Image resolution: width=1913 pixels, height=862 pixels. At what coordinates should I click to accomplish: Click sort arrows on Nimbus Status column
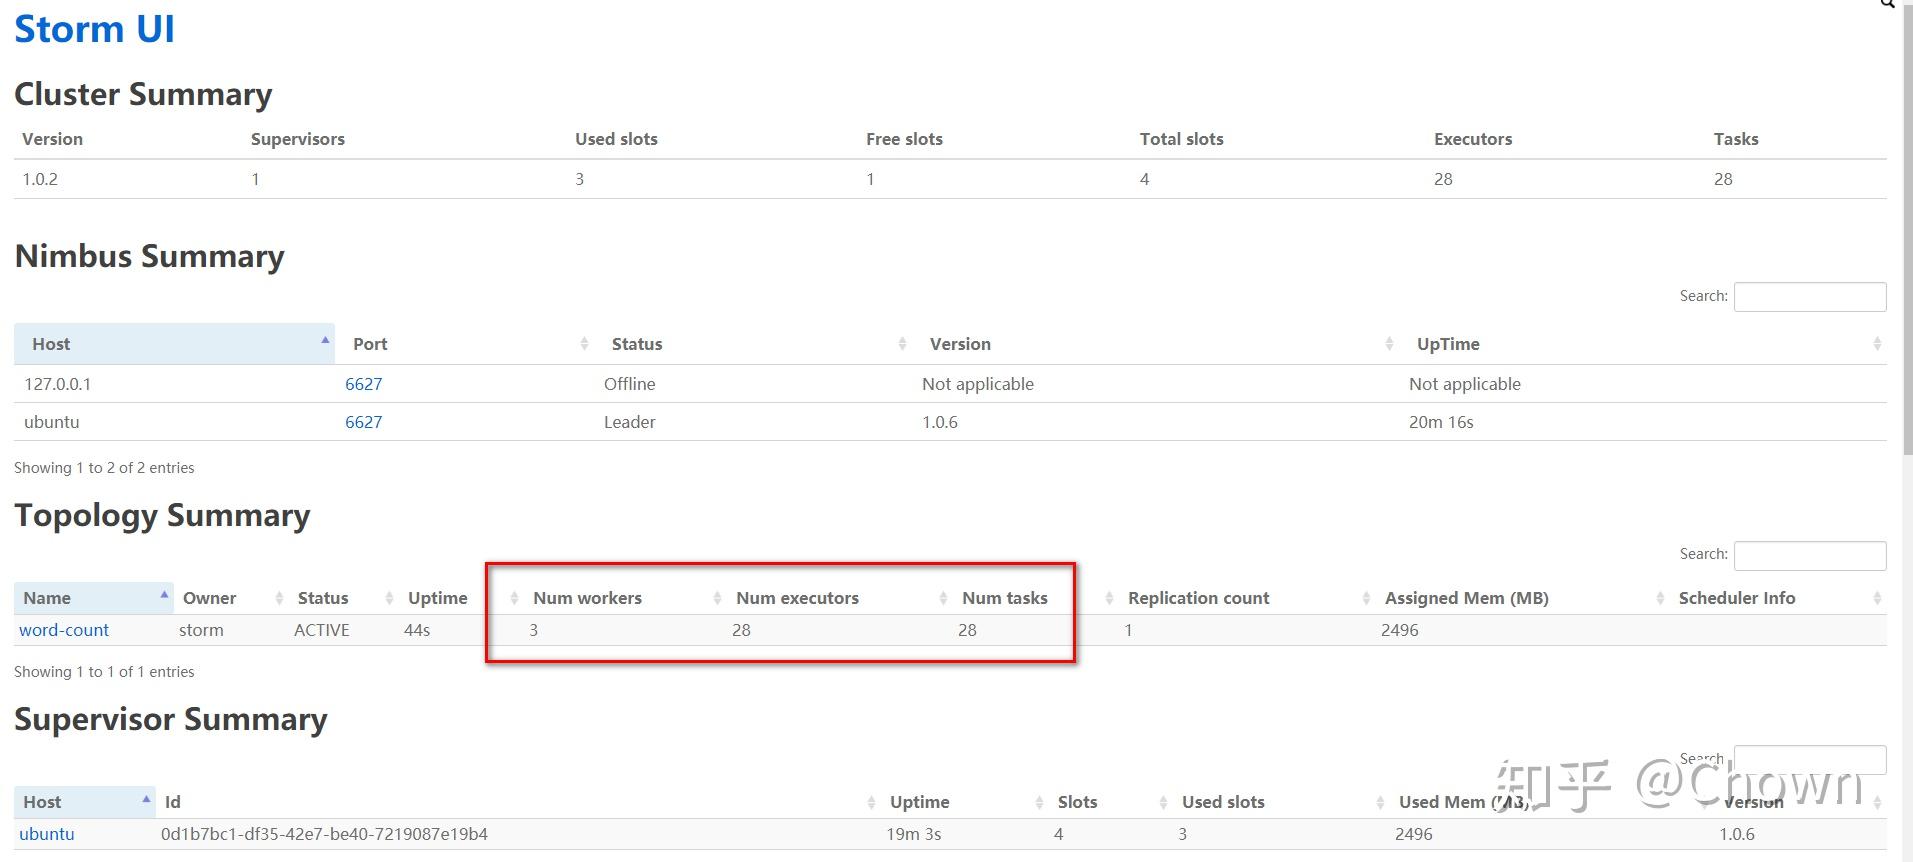pos(902,344)
